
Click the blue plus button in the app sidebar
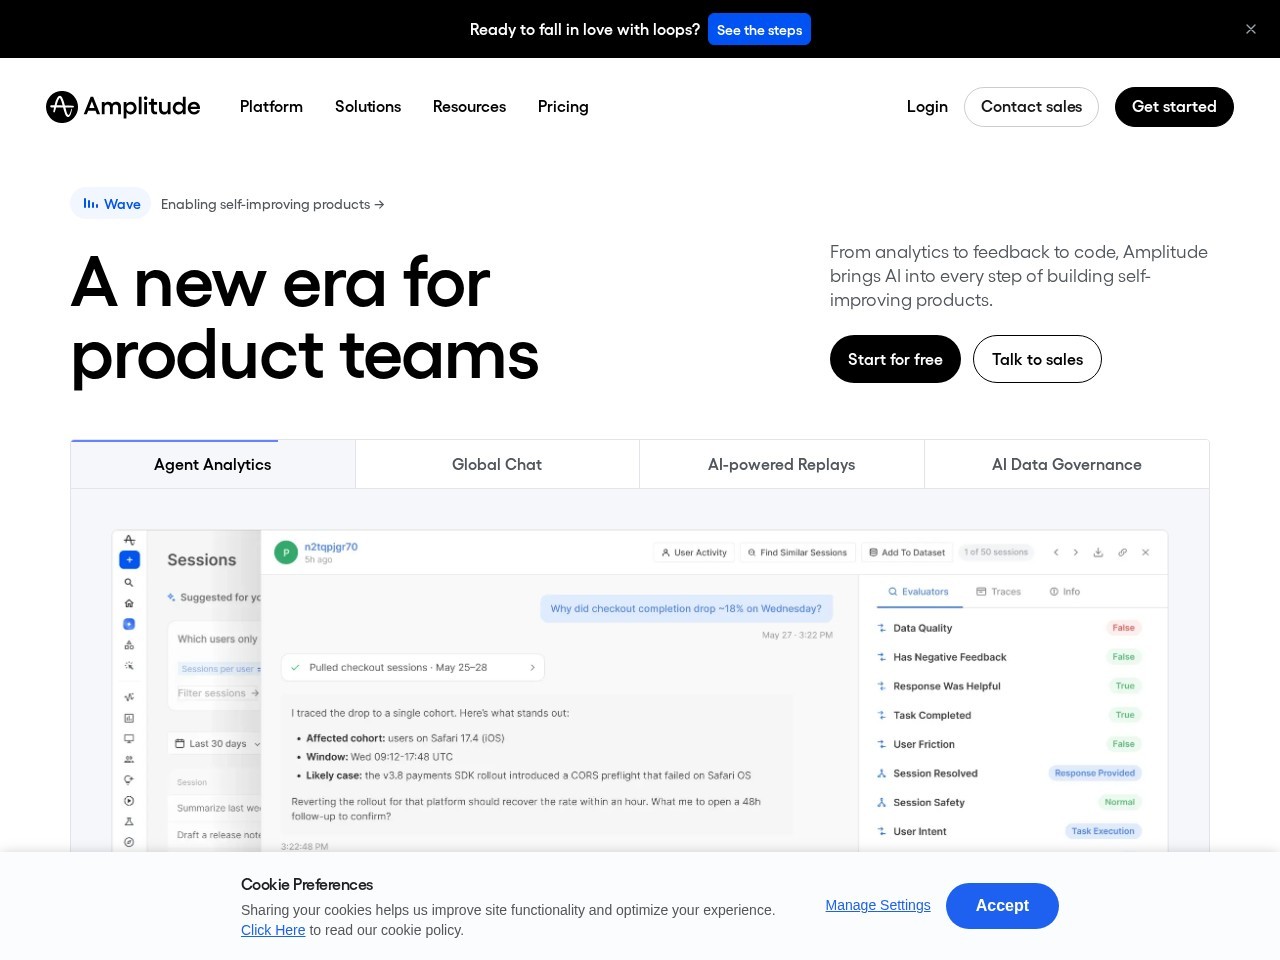coord(129,560)
